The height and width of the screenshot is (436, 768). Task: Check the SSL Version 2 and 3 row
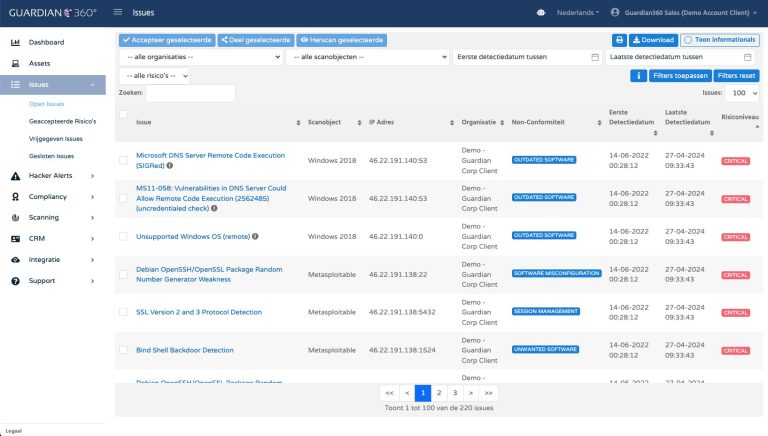click(123, 312)
